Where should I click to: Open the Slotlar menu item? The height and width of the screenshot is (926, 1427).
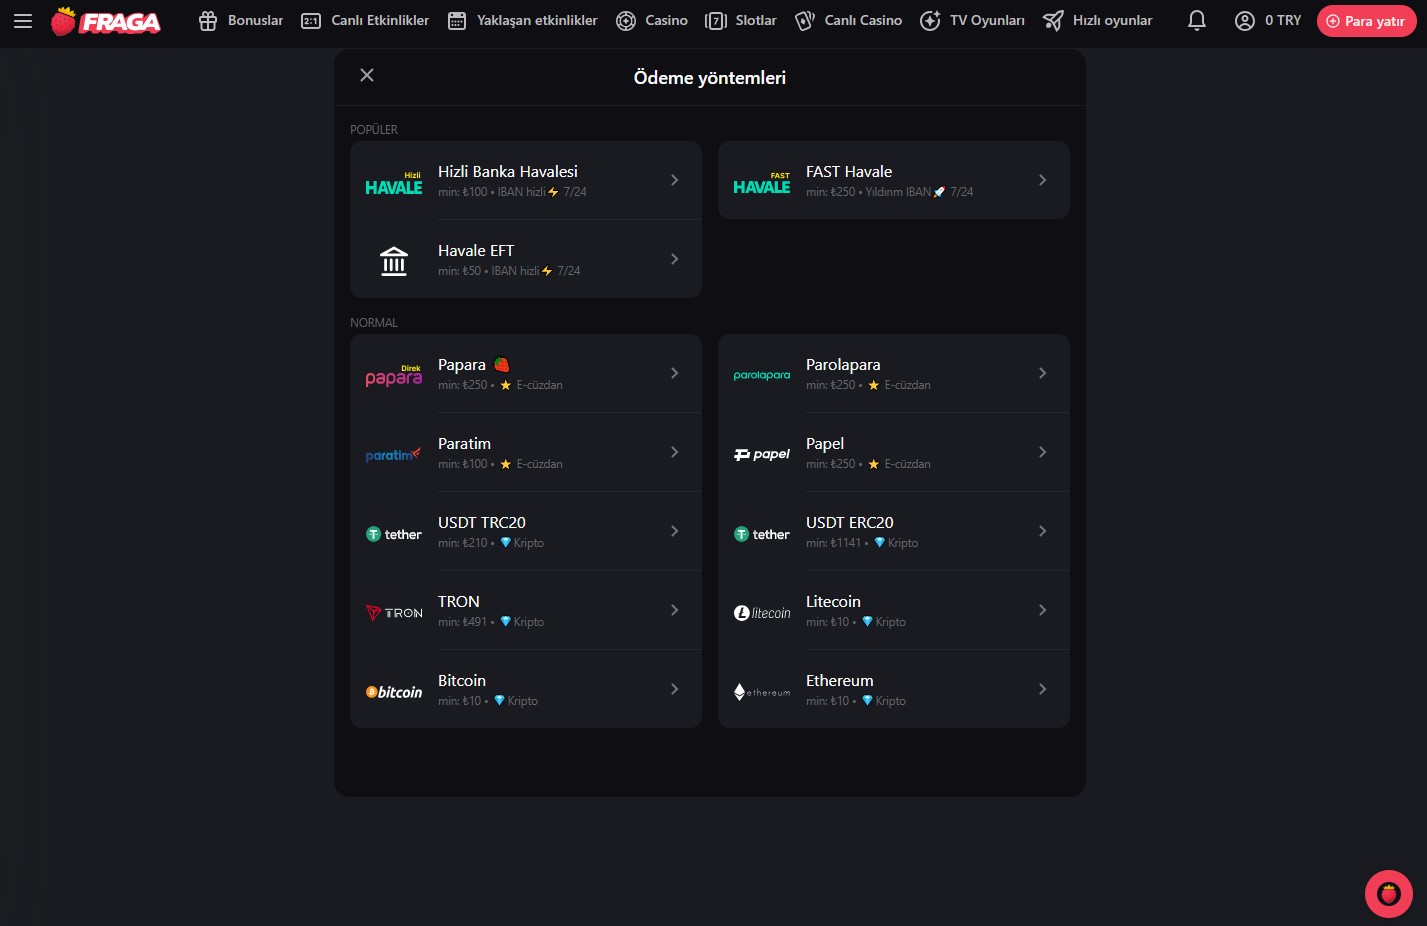pos(741,21)
